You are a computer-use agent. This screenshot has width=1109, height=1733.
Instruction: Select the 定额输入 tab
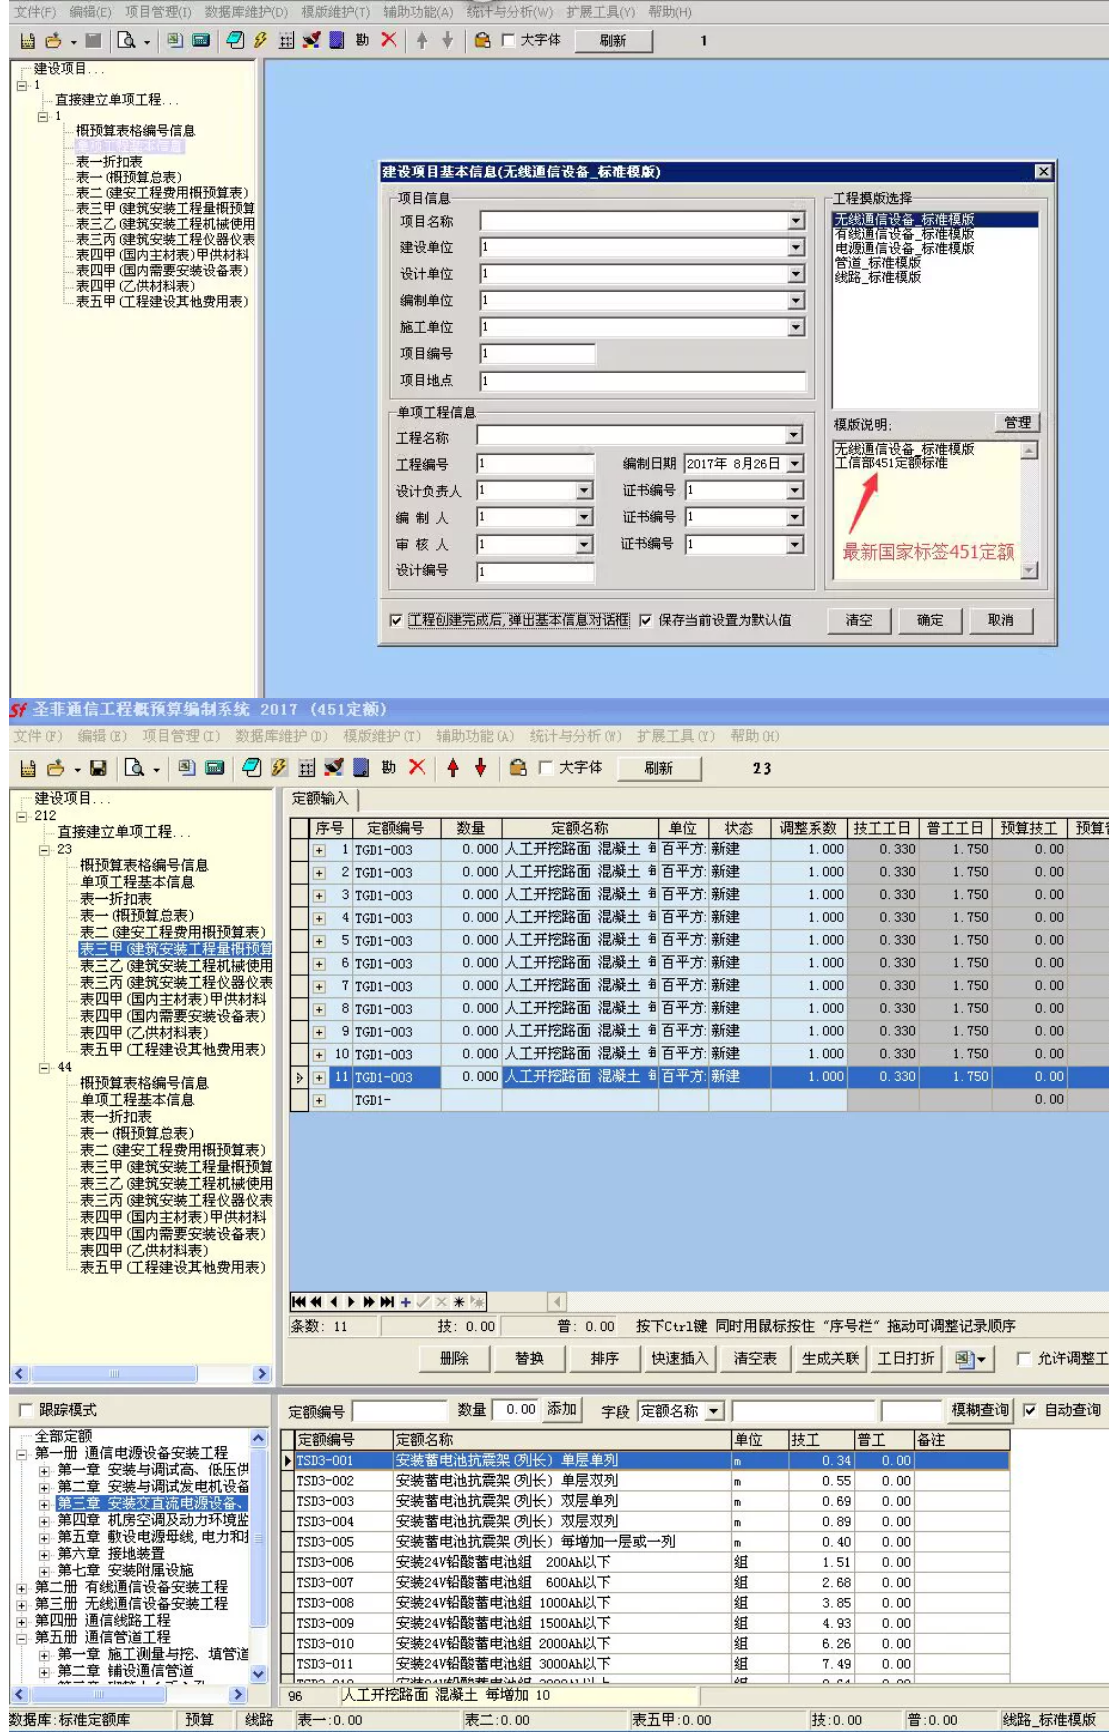(320, 798)
